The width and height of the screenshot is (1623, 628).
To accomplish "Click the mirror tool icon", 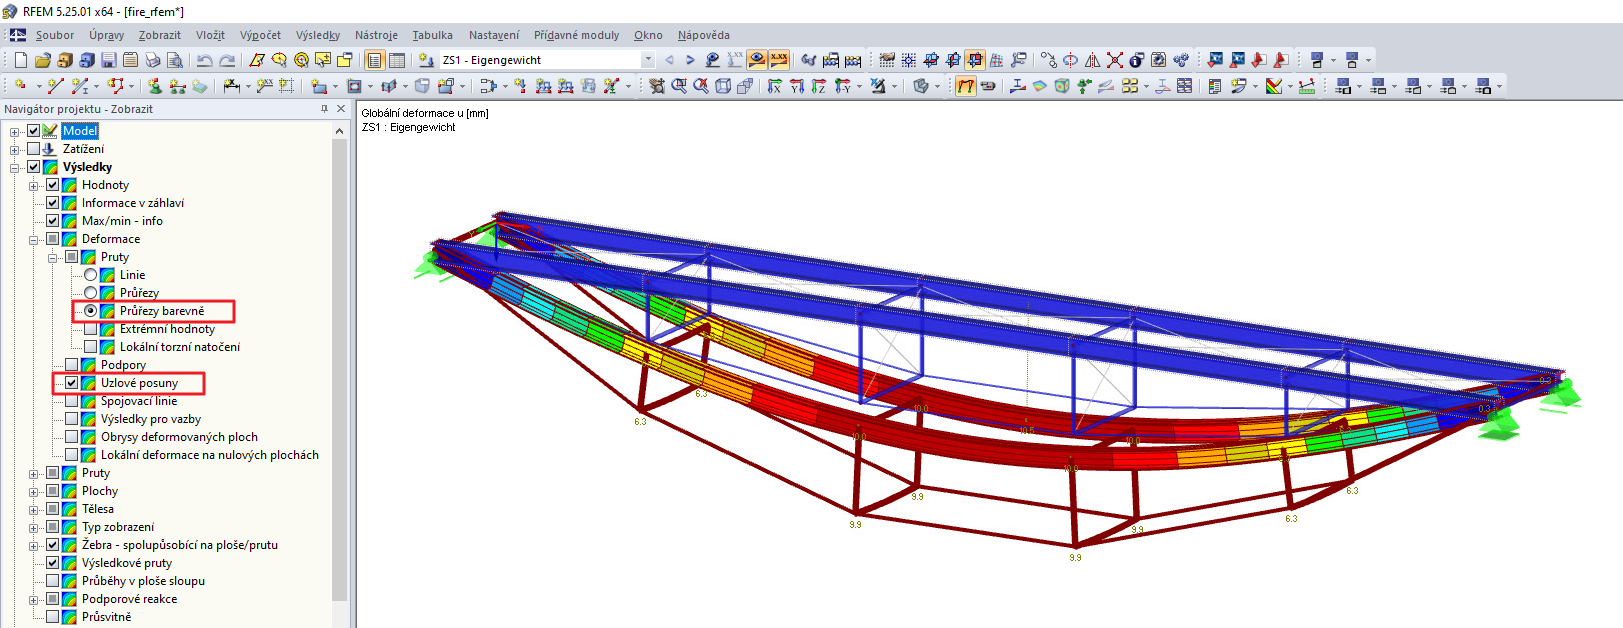I will 1092,60.
